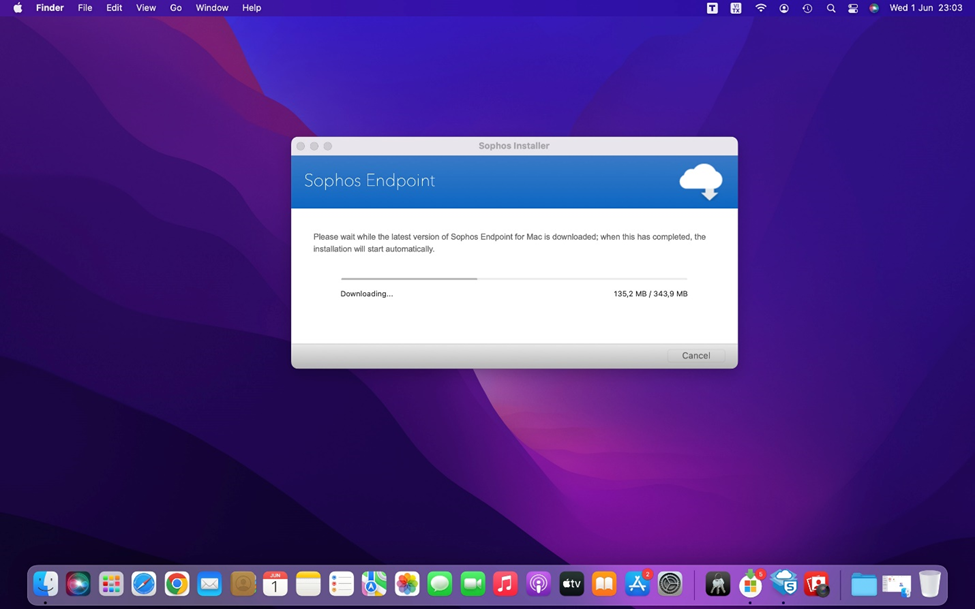Click the Sophos cloud download icon
The width and height of the screenshot is (975, 609).
(x=700, y=182)
